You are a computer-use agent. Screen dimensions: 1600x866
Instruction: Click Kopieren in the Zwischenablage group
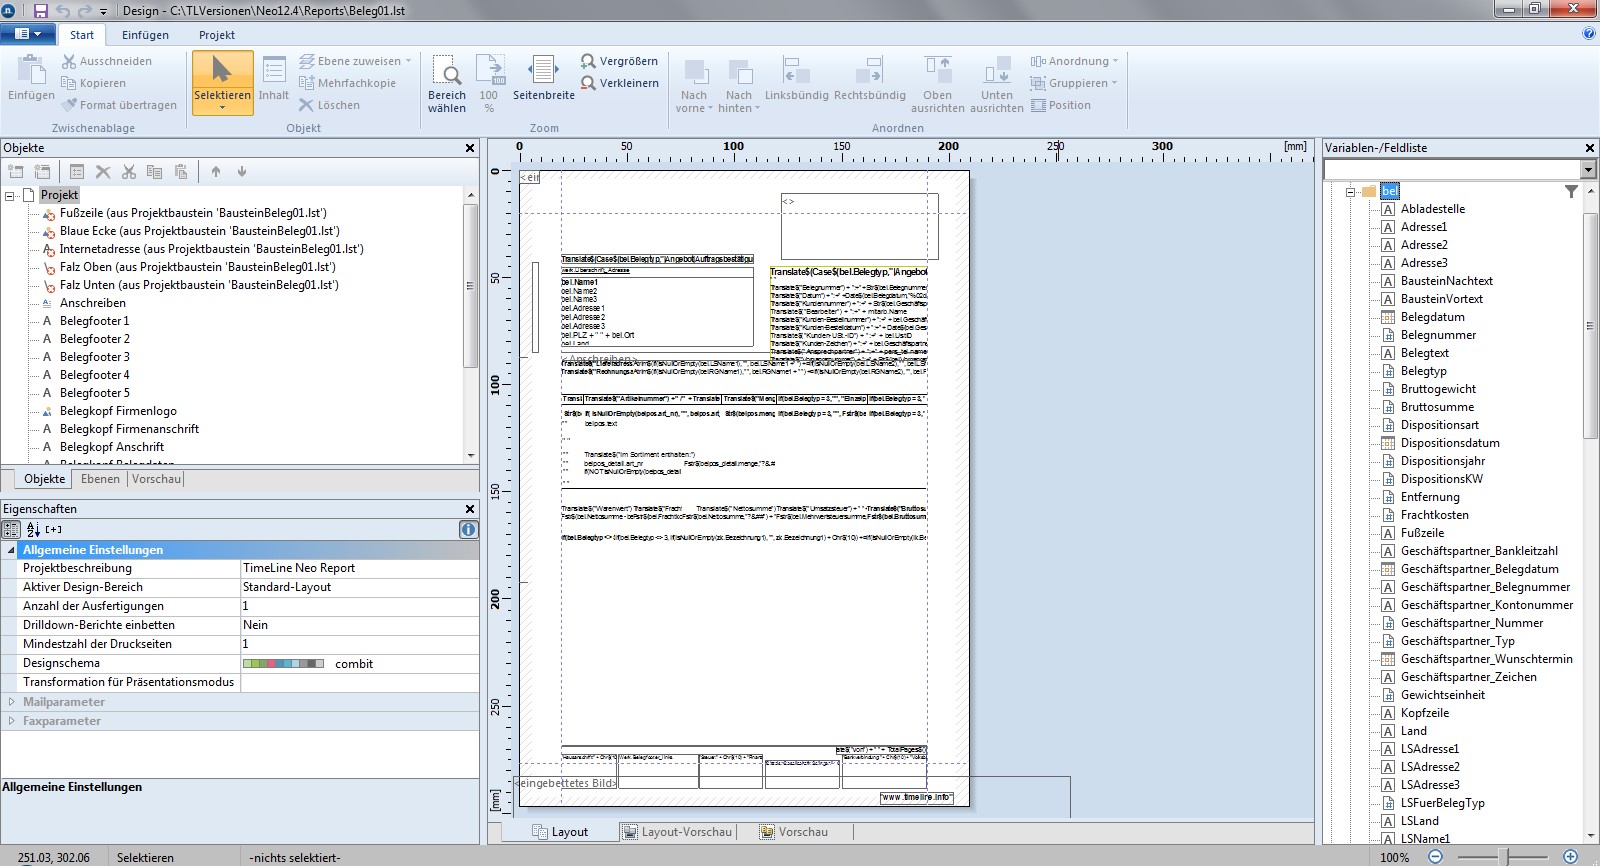point(93,83)
